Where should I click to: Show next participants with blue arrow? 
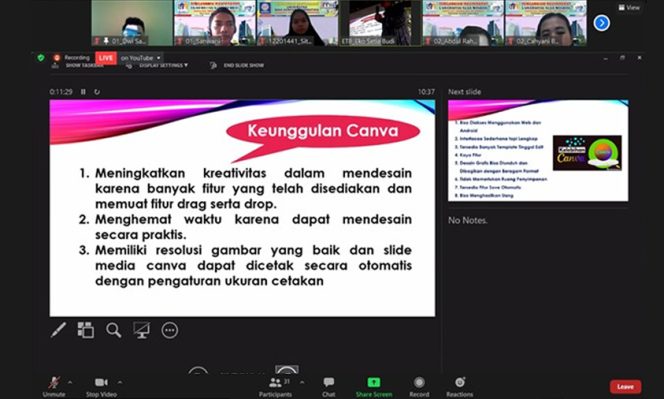[601, 23]
